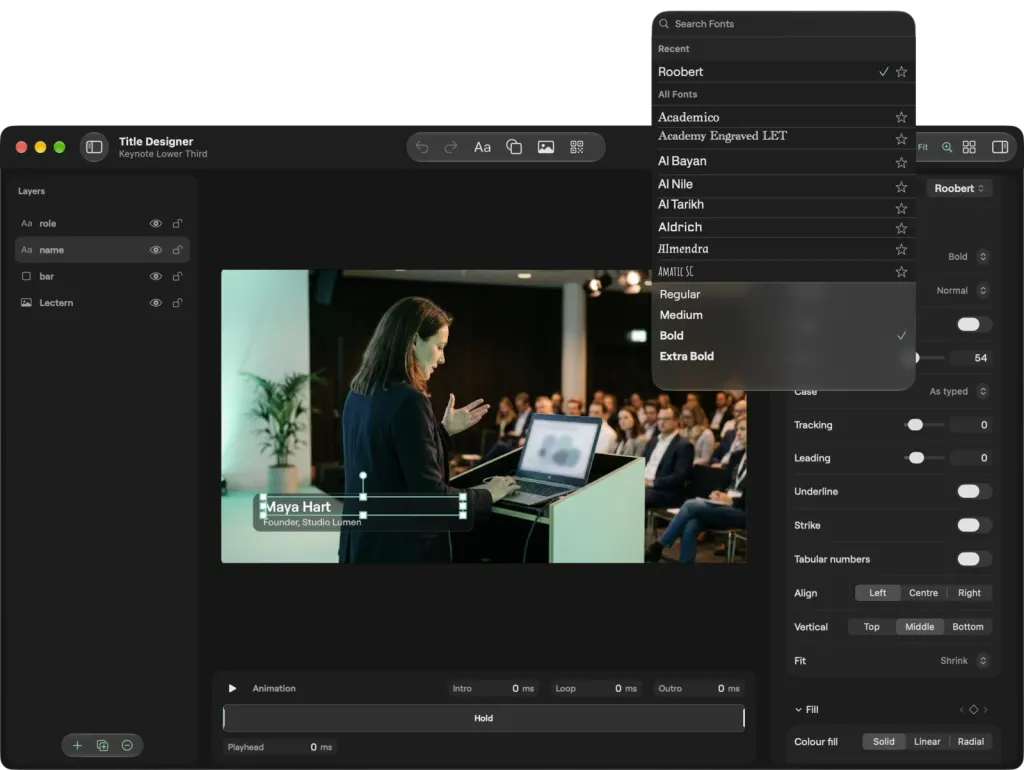This screenshot has height=770, width=1024.
Task: Click the redo arrow in toolbar
Action: [x=451, y=147]
